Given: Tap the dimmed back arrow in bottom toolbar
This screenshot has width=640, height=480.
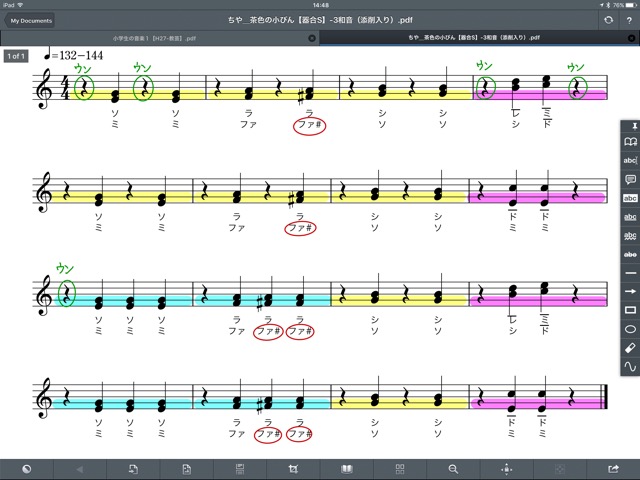Looking at the screenshot, I should click(x=80, y=469).
